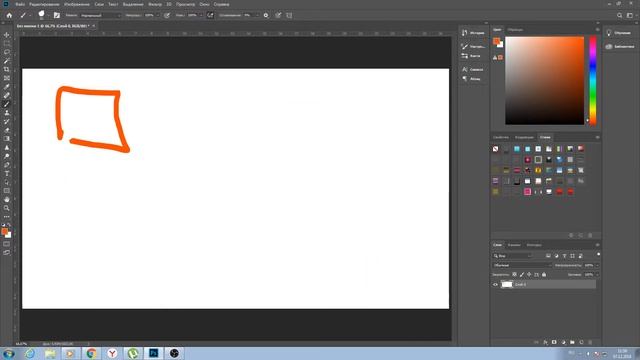Select the Move tool

click(7, 35)
